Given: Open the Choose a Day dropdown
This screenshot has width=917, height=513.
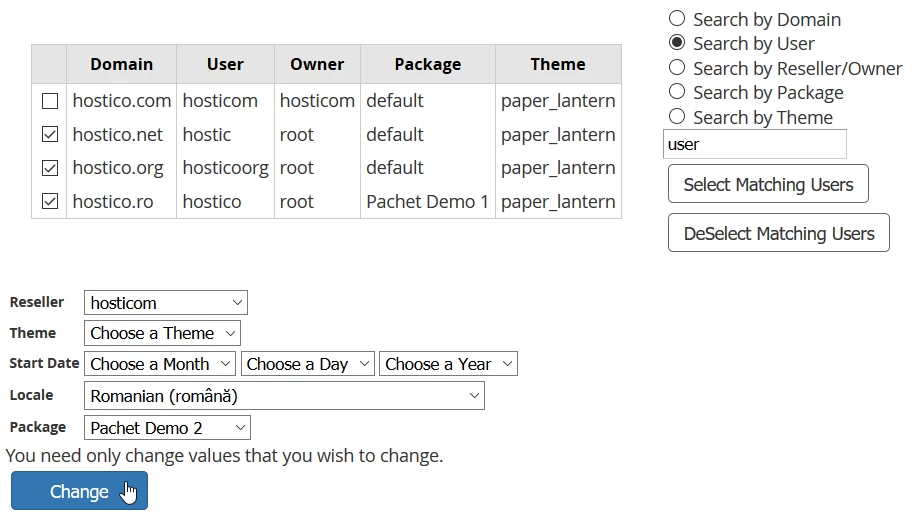Looking at the screenshot, I should [x=308, y=364].
